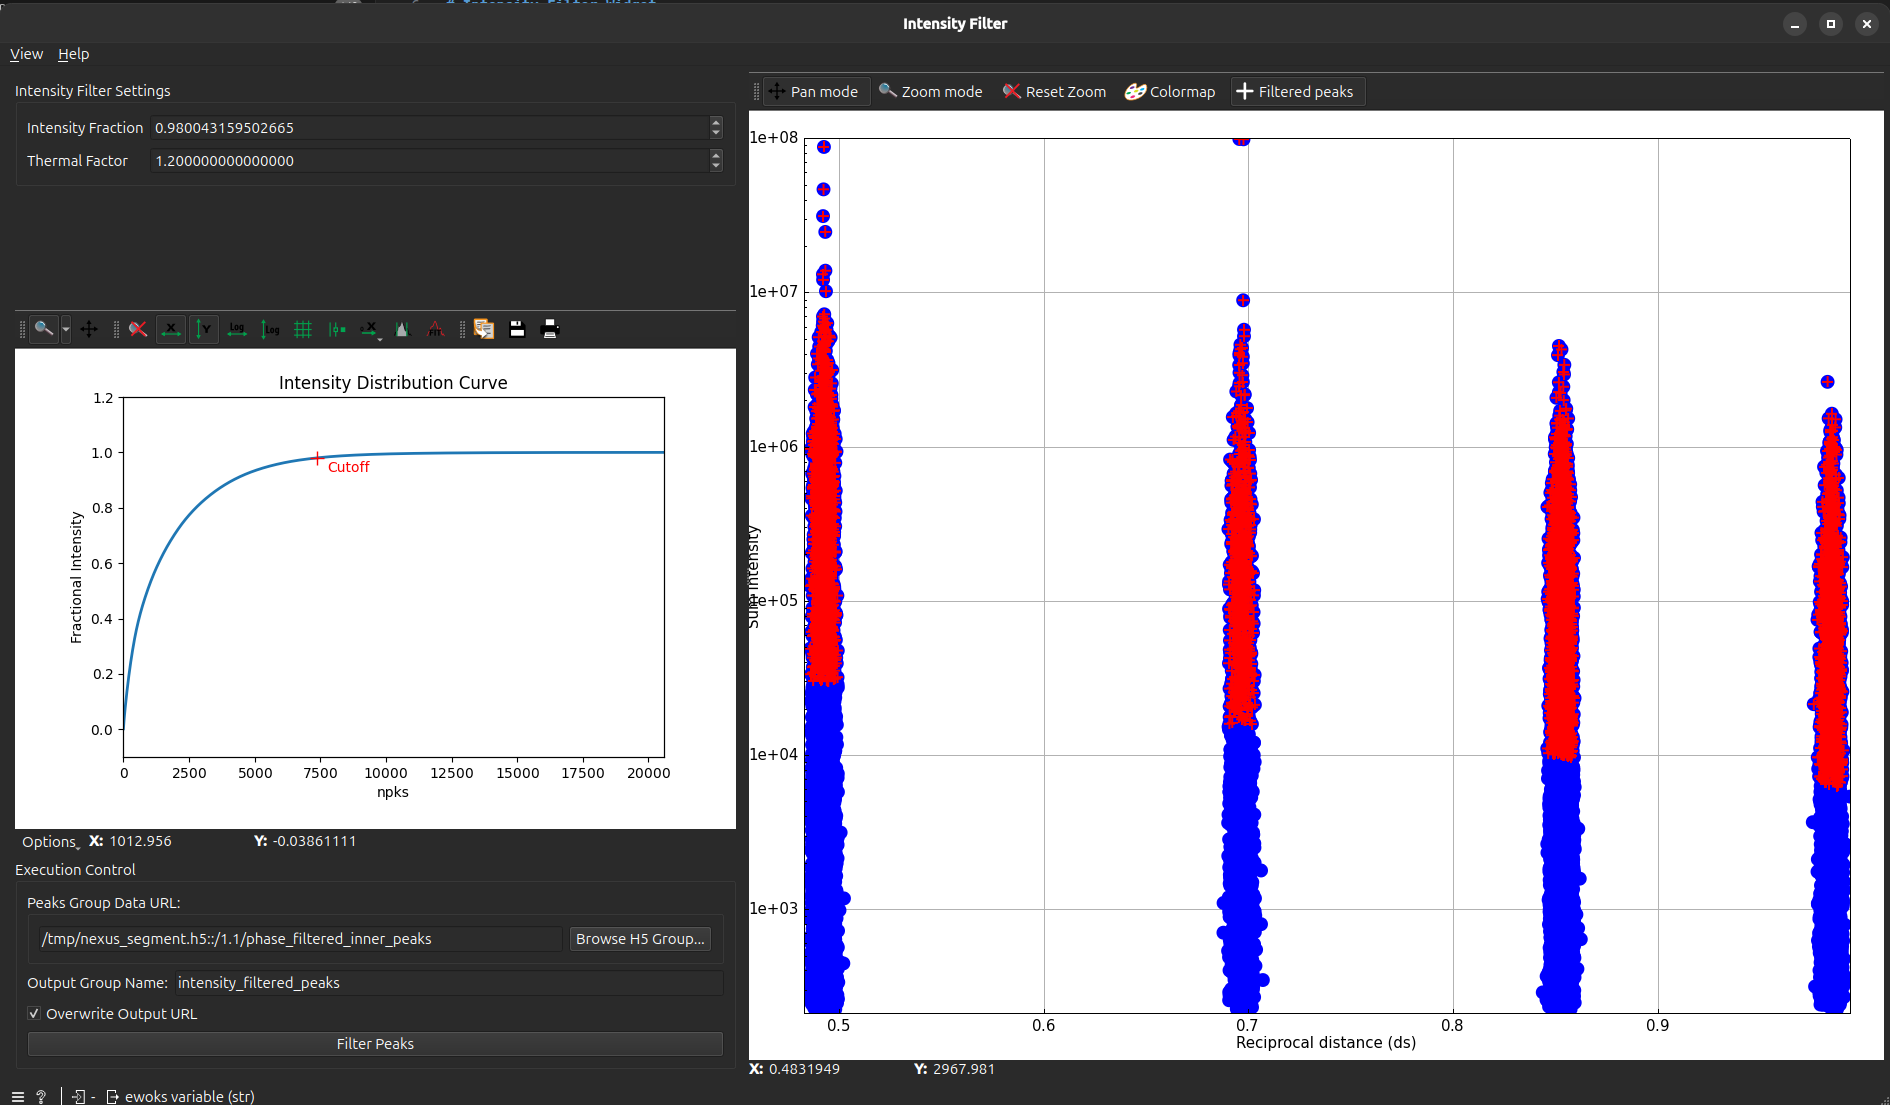The width and height of the screenshot is (1890, 1105).
Task: Change the curve style icon
Action: click(337, 329)
